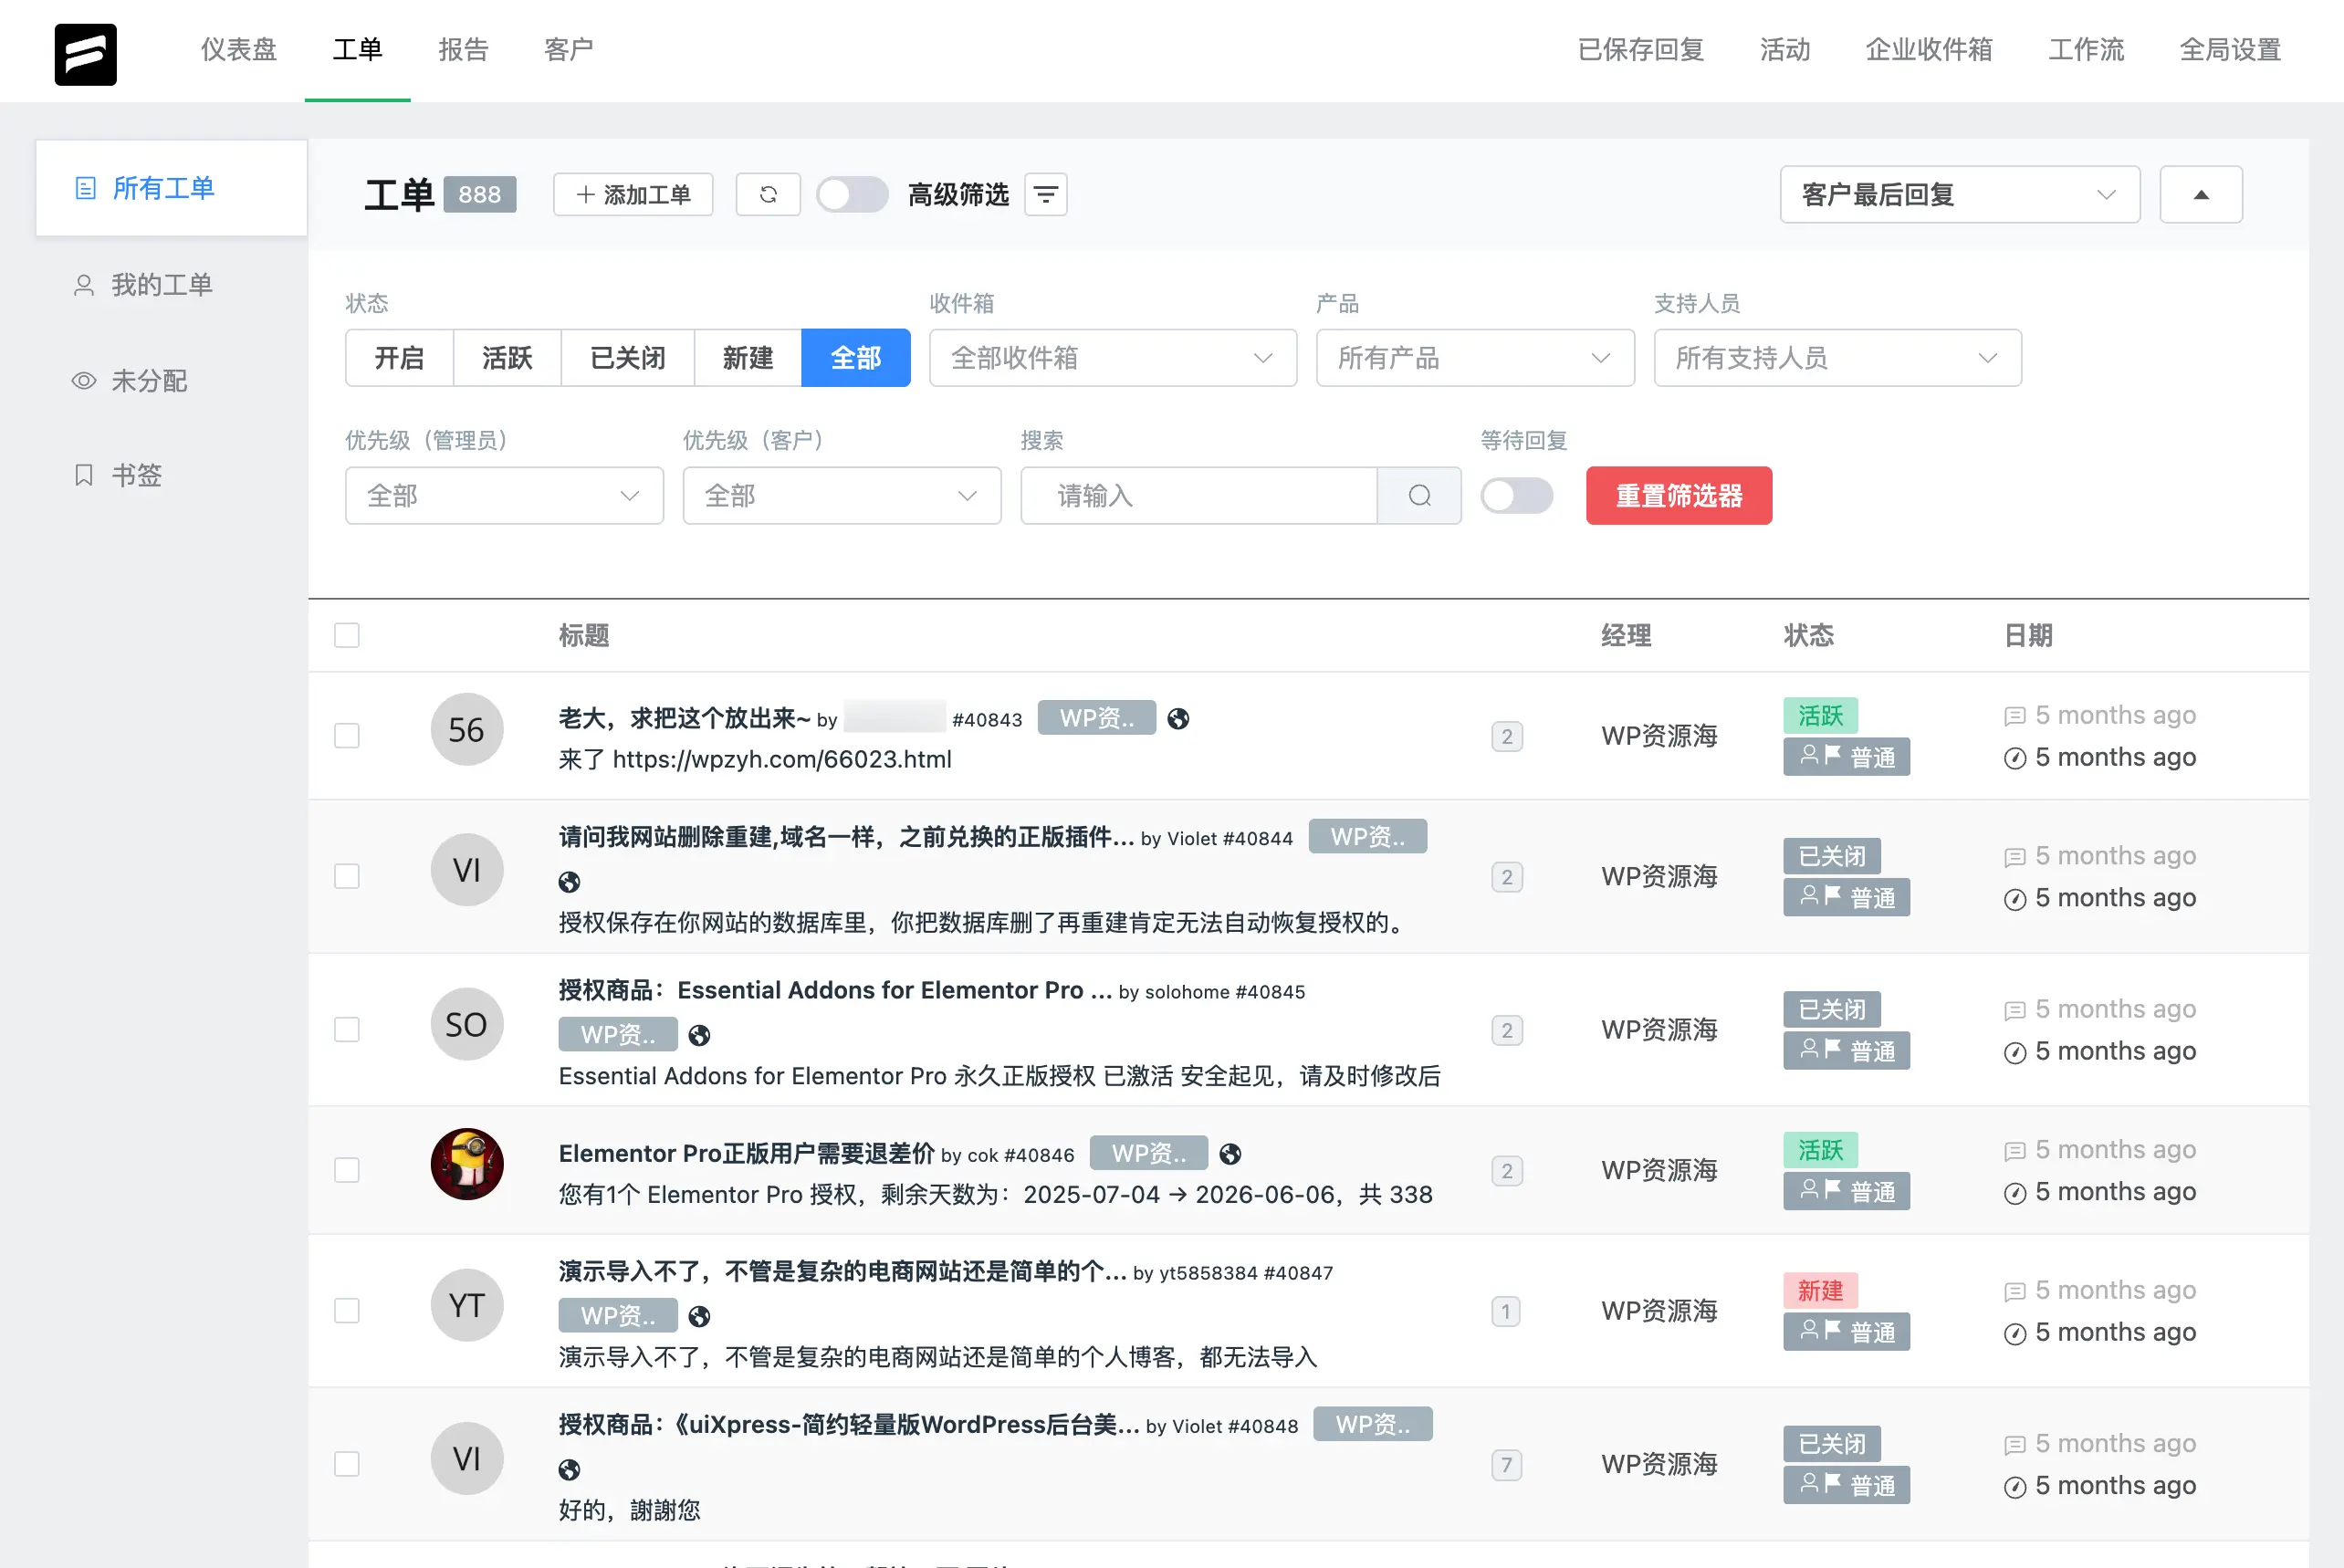This screenshot has width=2344, height=1568.
Task: Click the 新建 status badge on ticket #40847
Action: [x=1820, y=1290]
